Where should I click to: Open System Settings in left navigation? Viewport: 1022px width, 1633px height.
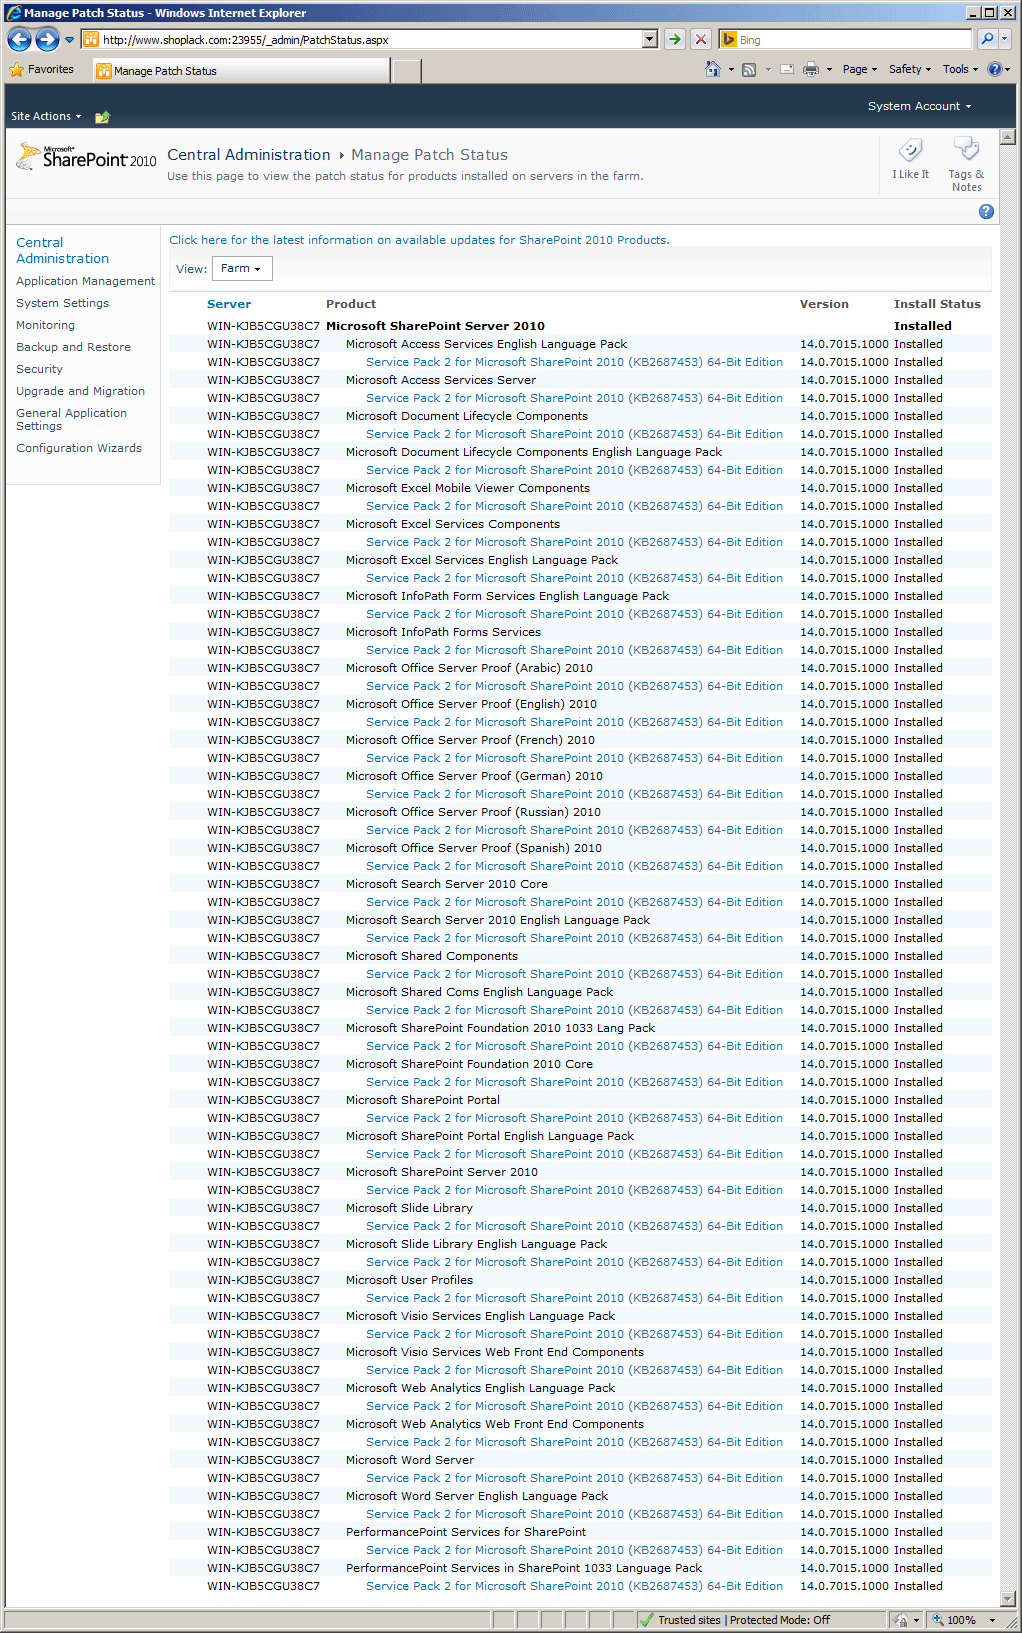coord(62,303)
